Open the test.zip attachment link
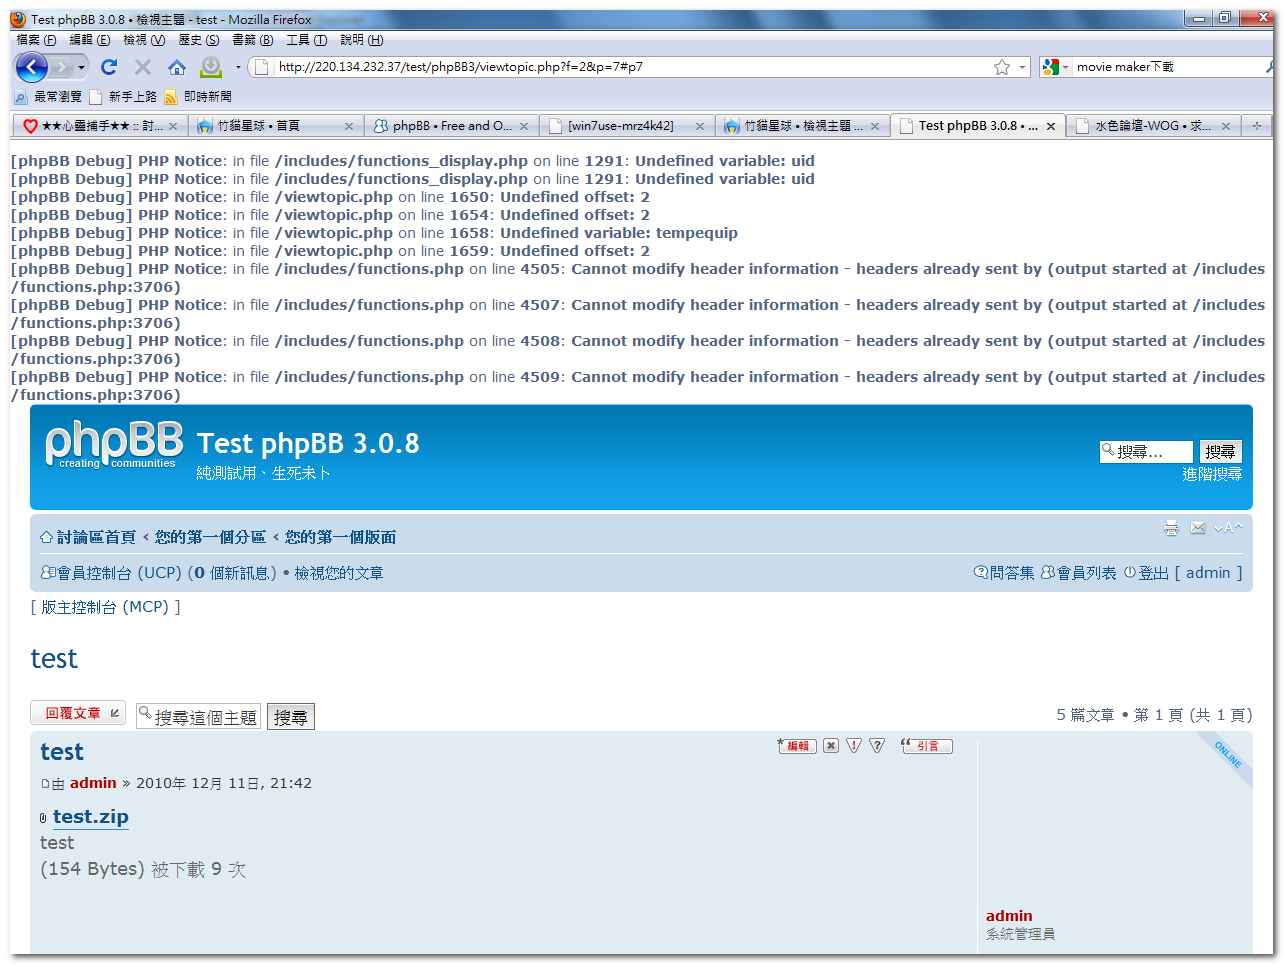Screen dimensions: 1284x965 coord(90,817)
